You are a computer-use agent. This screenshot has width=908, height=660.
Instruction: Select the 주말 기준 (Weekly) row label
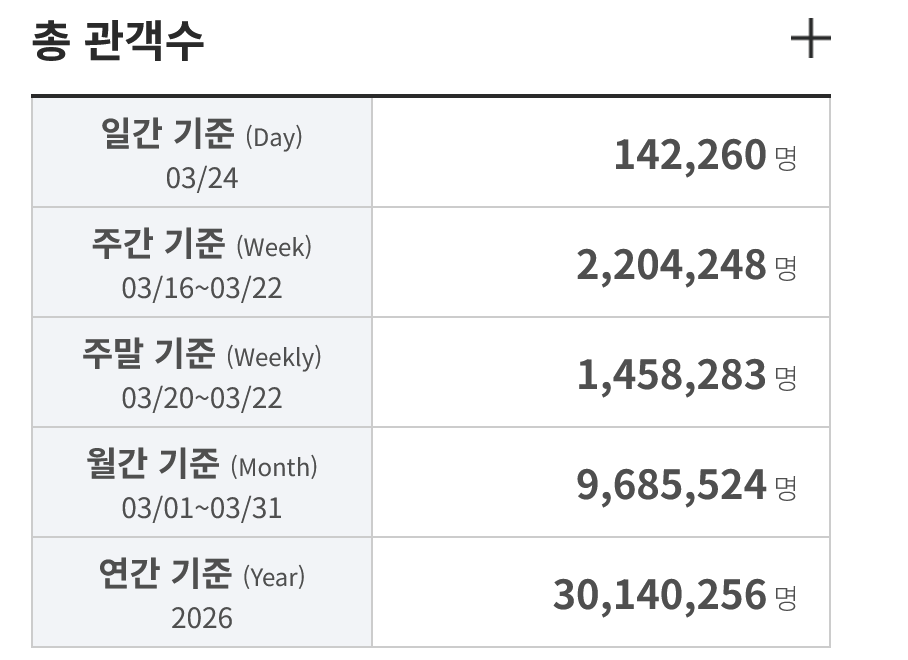click(202, 354)
